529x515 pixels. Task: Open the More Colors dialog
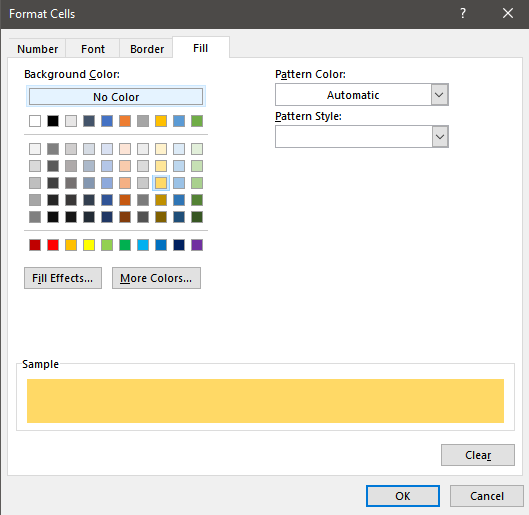[156, 278]
